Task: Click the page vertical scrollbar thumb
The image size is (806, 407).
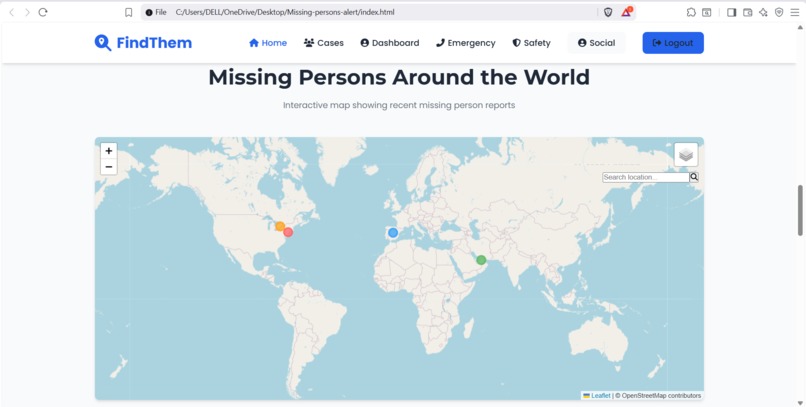Action: click(801, 210)
